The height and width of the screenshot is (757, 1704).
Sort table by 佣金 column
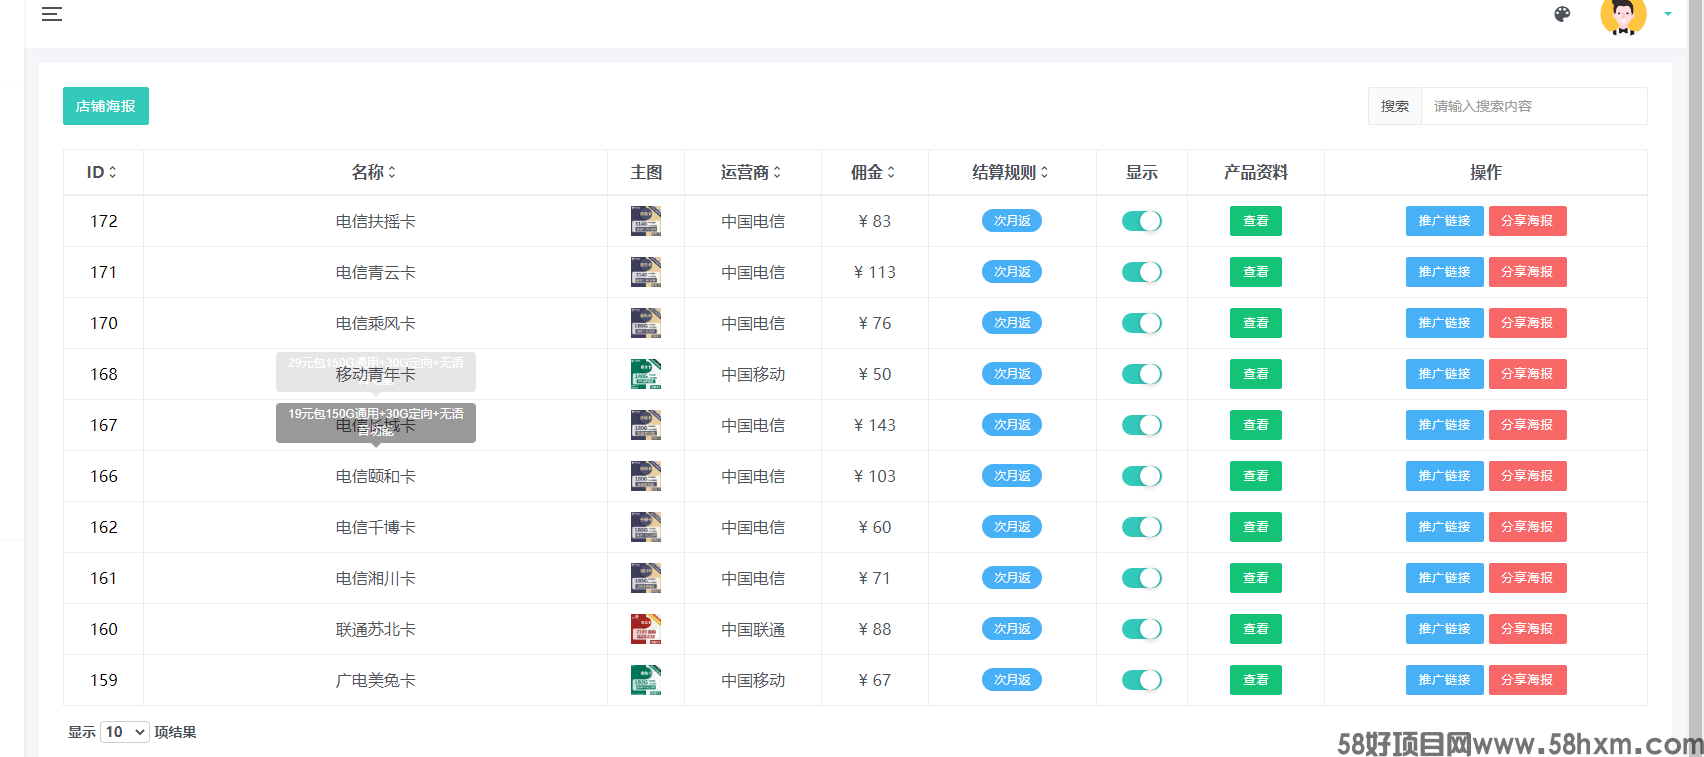[874, 172]
